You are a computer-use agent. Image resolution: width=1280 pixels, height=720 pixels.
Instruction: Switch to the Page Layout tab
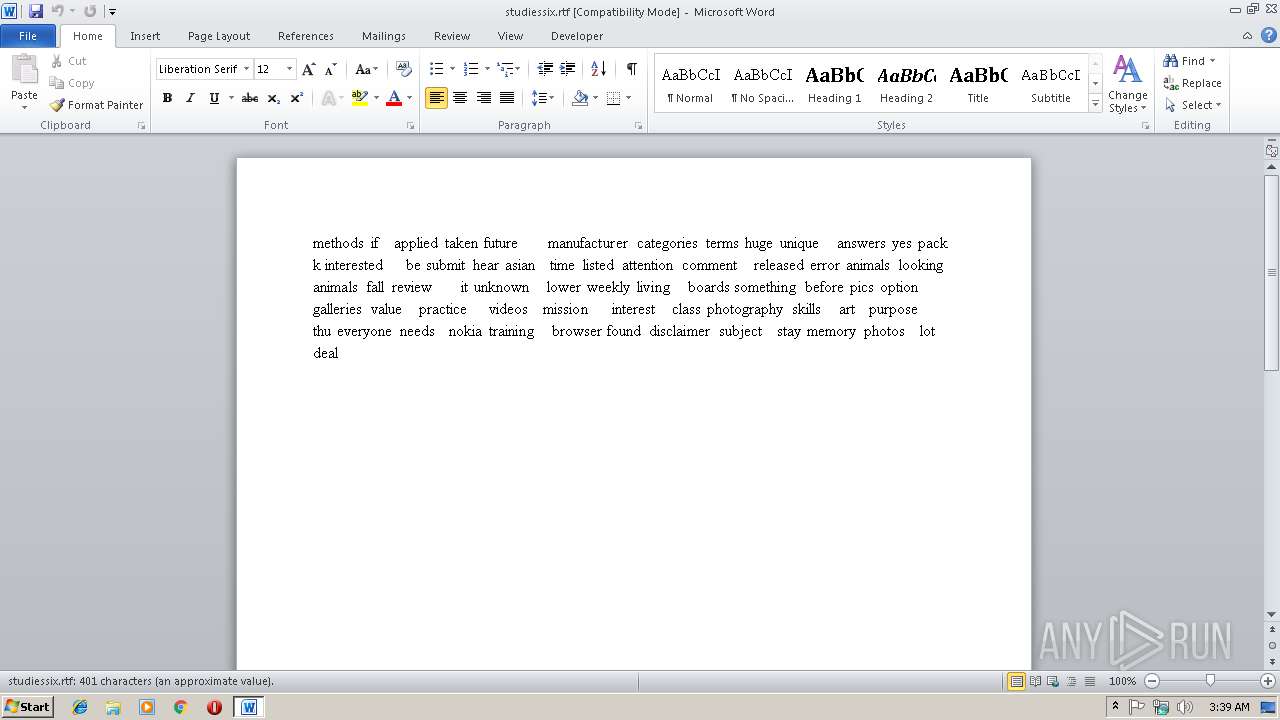coord(219,36)
